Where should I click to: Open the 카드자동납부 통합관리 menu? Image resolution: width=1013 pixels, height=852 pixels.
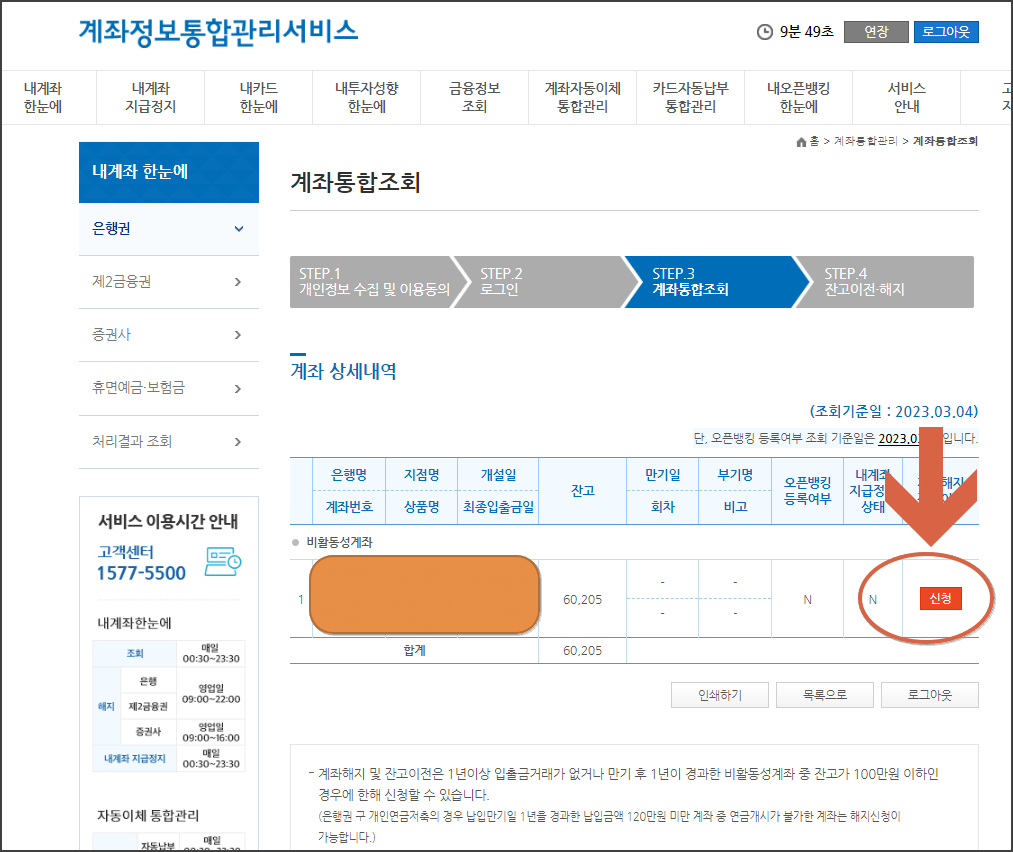[690, 98]
